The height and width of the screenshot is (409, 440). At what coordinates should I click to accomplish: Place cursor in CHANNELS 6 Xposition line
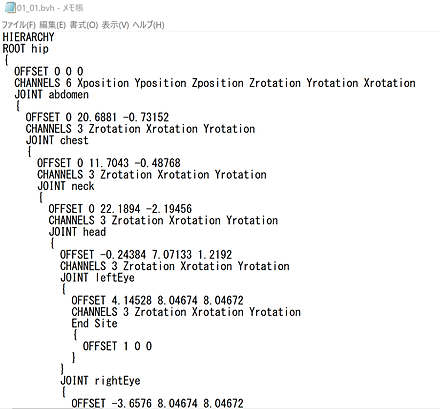(215, 83)
